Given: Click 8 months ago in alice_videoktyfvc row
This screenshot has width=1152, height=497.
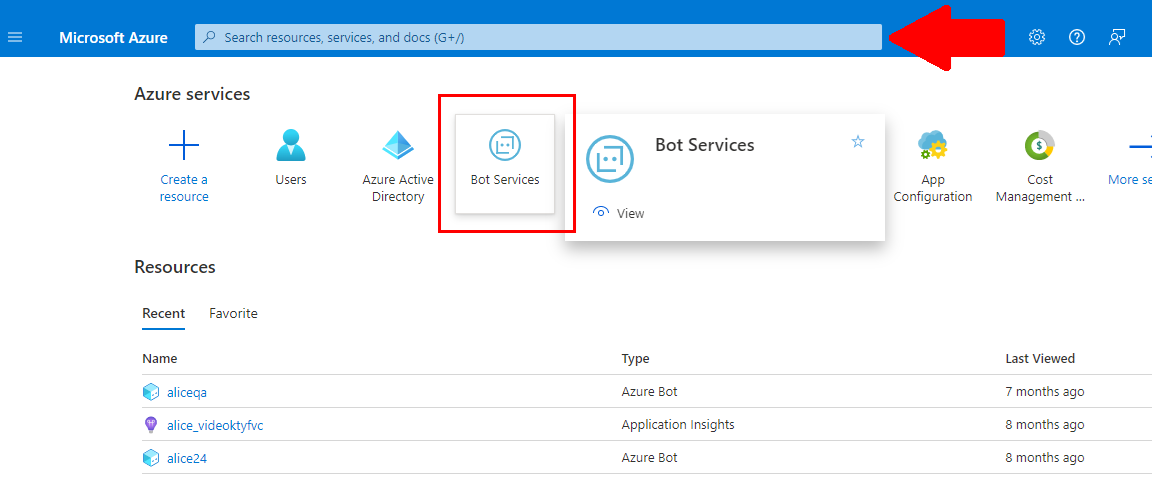Looking at the screenshot, I should coord(1045,425).
